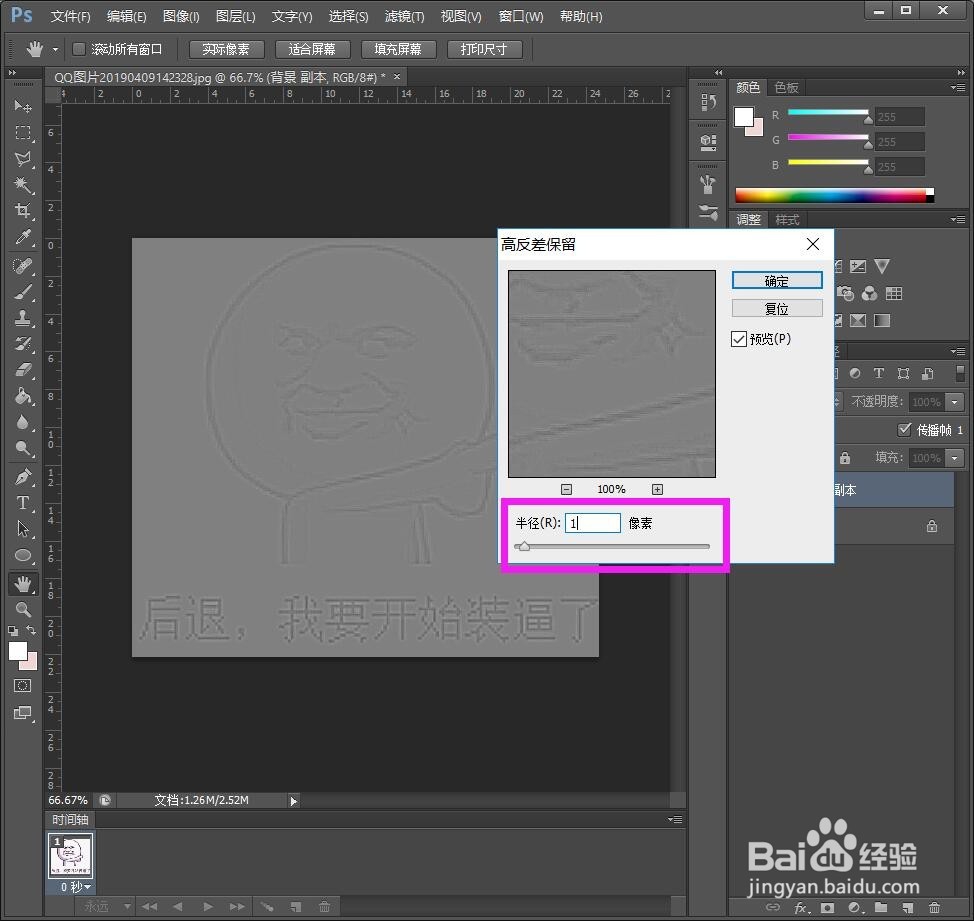Click the radius input field
This screenshot has height=921, width=974.
(x=593, y=523)
